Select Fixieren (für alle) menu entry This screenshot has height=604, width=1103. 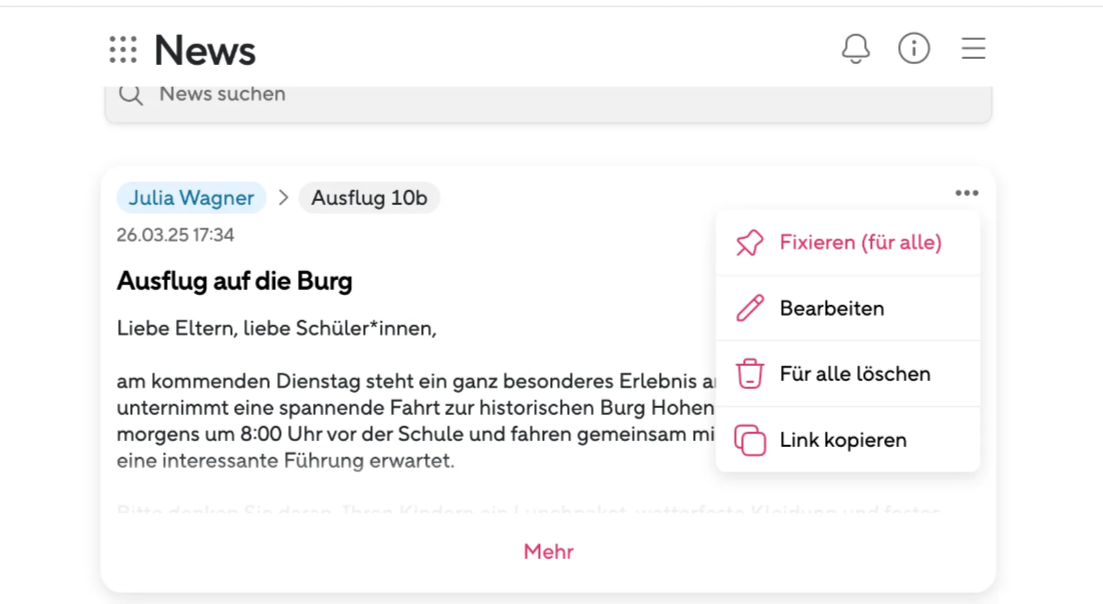848,243
